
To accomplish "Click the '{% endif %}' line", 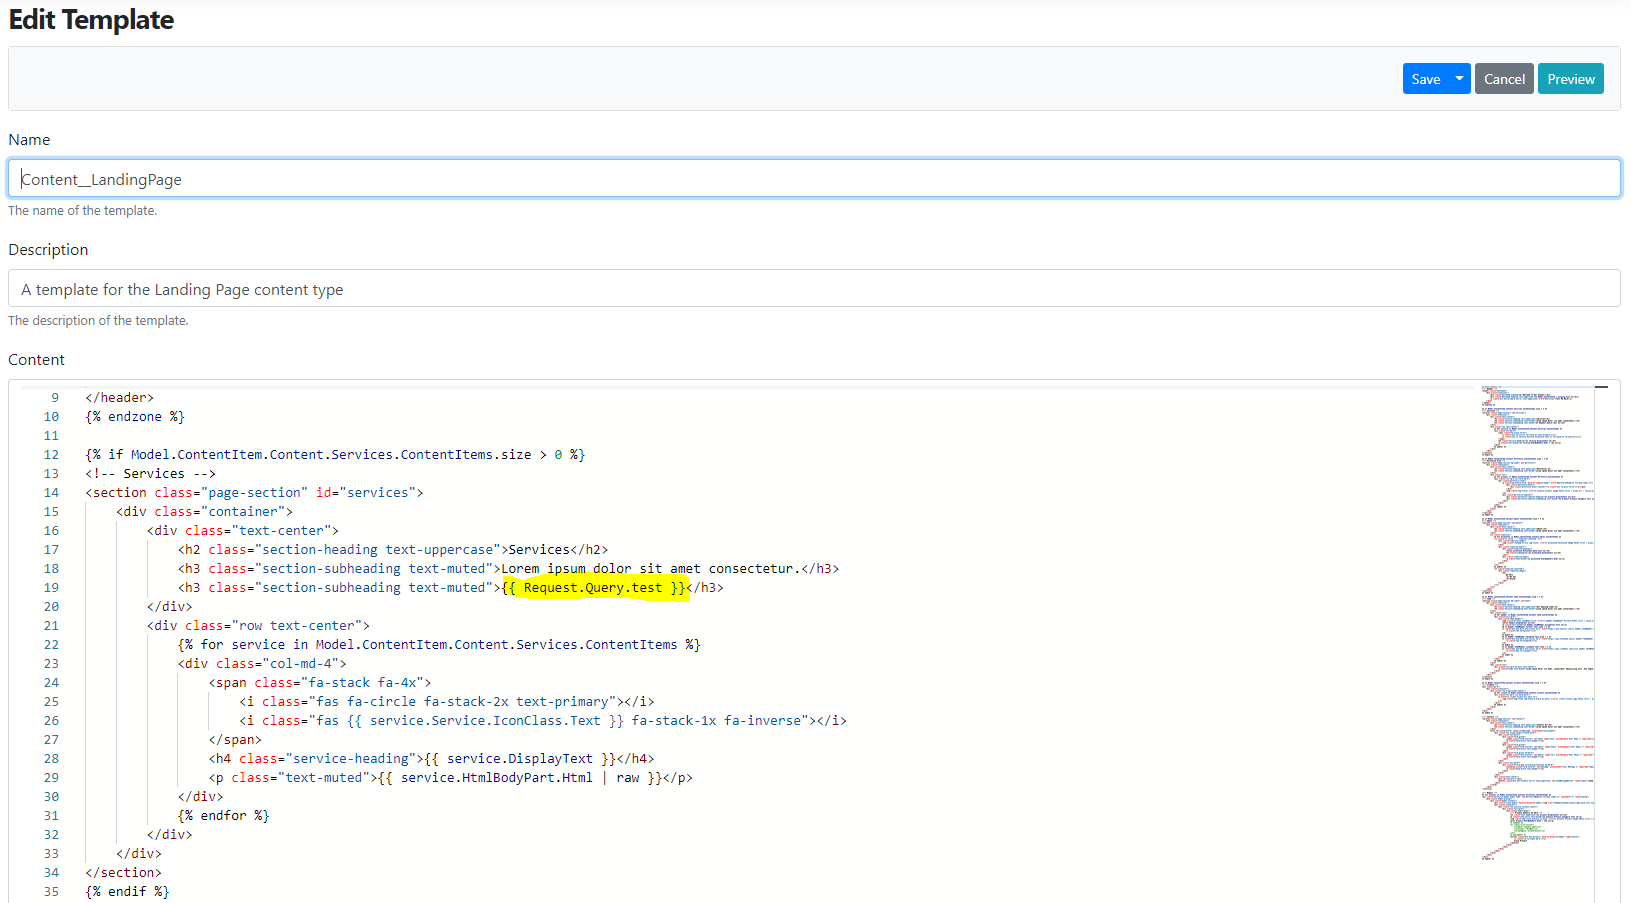I will (127, 892).
